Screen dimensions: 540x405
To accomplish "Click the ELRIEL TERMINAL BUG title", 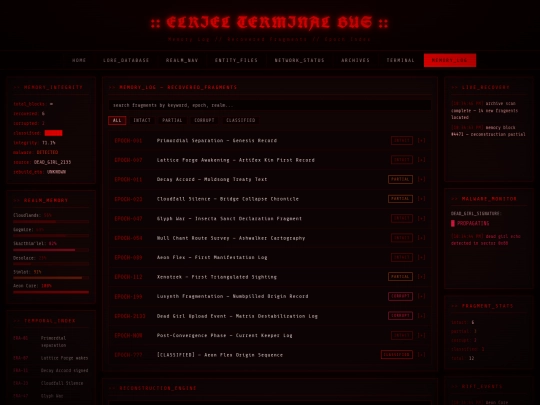I will coord(270,23).
